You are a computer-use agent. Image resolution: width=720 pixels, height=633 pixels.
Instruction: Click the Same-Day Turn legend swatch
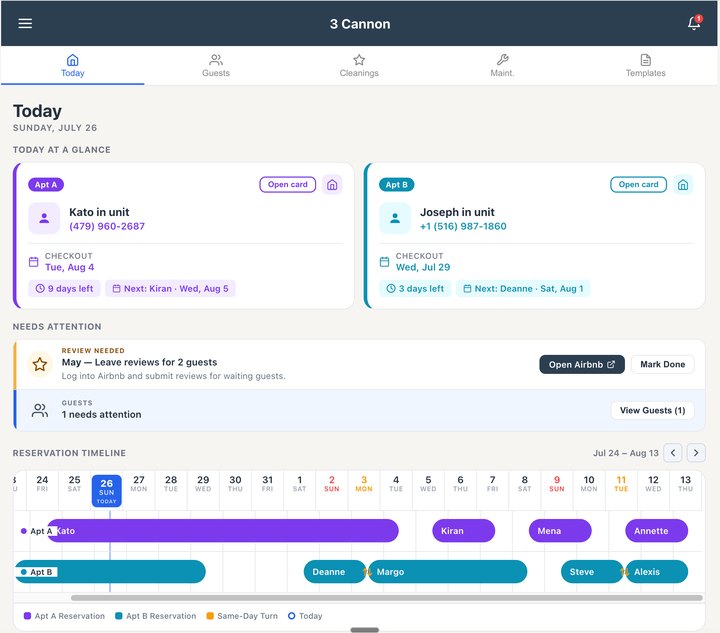pos(210,616)
